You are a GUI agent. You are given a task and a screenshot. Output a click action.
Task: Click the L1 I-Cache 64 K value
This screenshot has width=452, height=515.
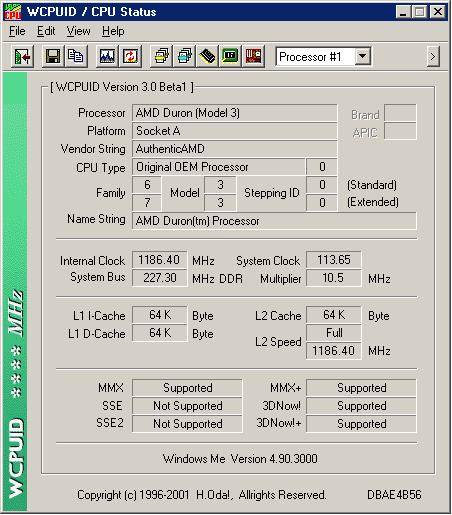159,315
